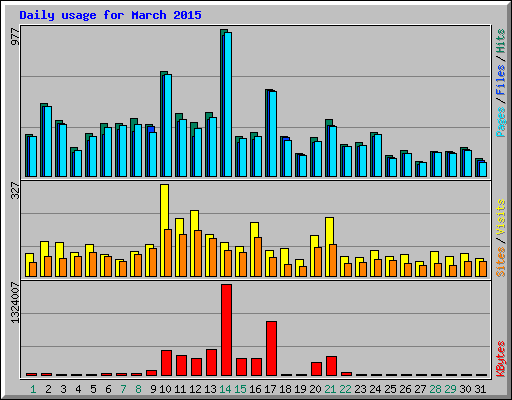Click the blue 'Files' legend label
512x400 pixels.
tap(501, 80)
